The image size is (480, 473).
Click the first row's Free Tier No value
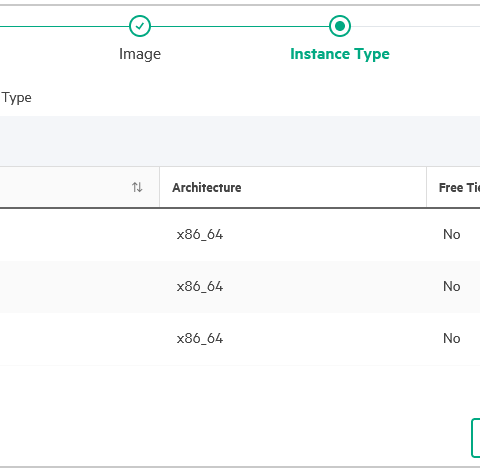[x=452, y=235]
